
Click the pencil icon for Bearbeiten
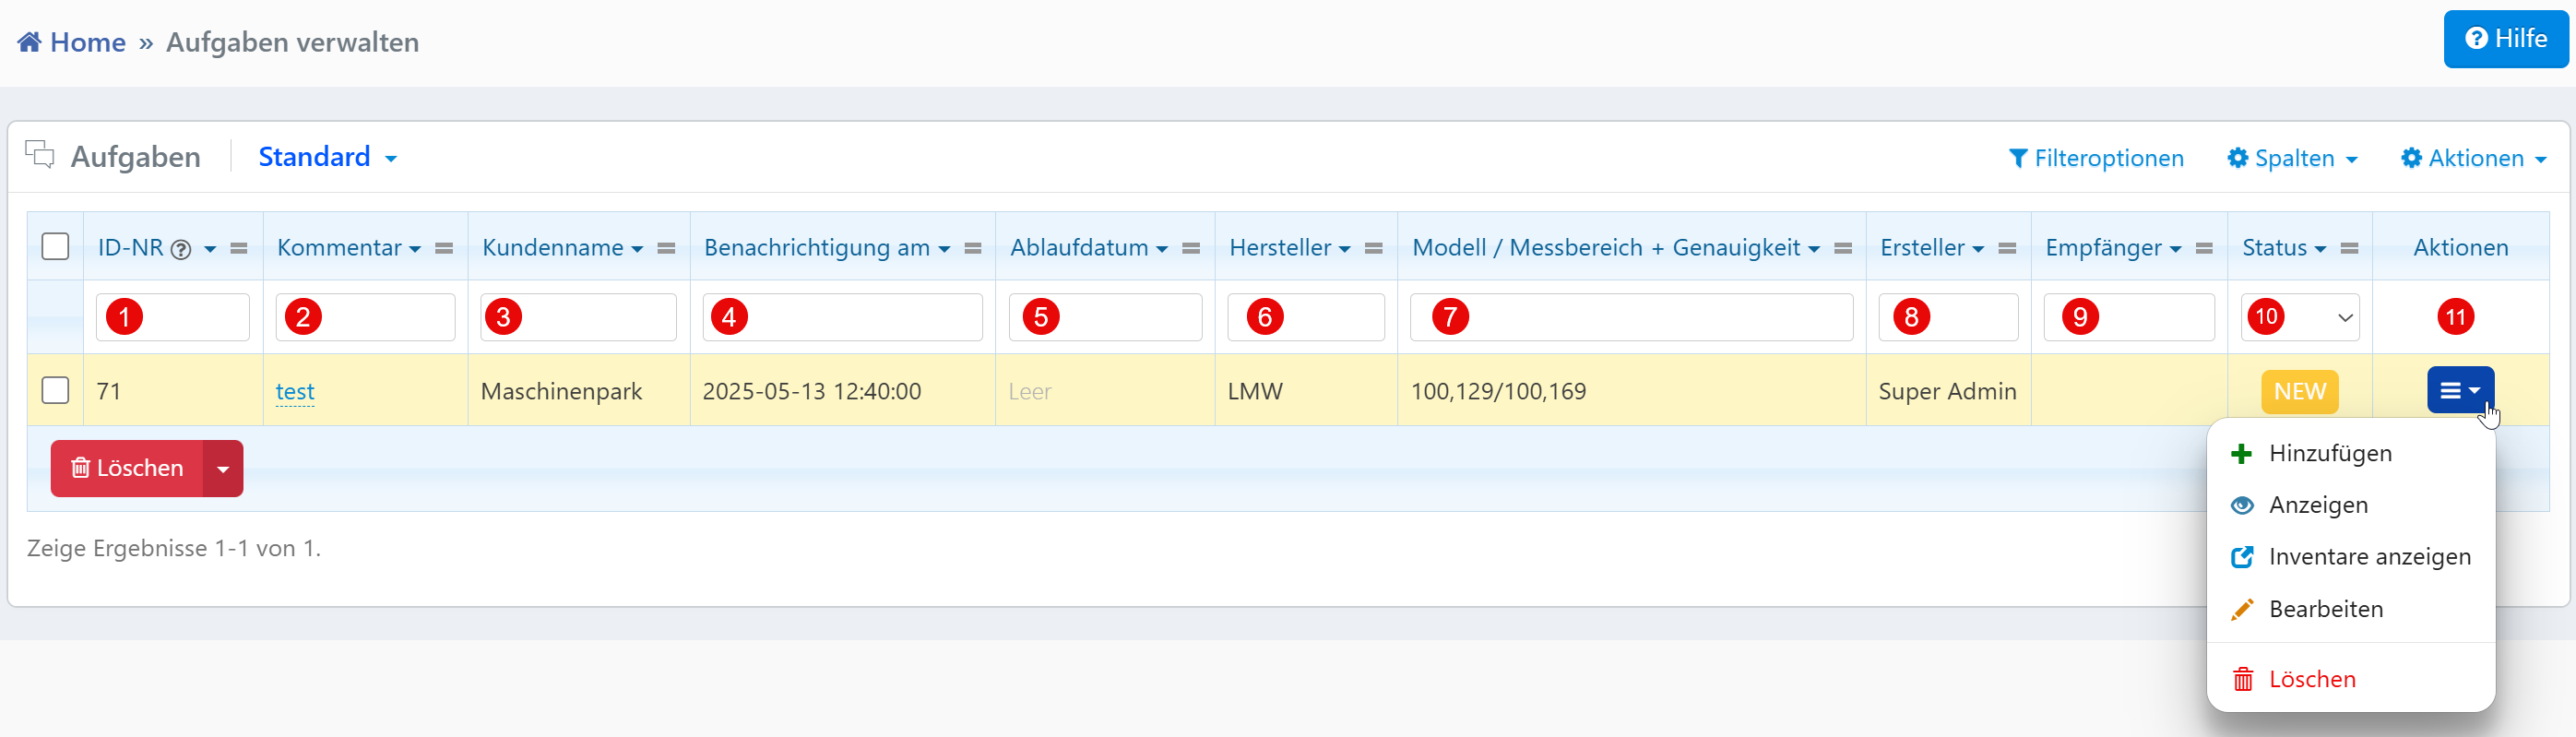point(2241,609)
